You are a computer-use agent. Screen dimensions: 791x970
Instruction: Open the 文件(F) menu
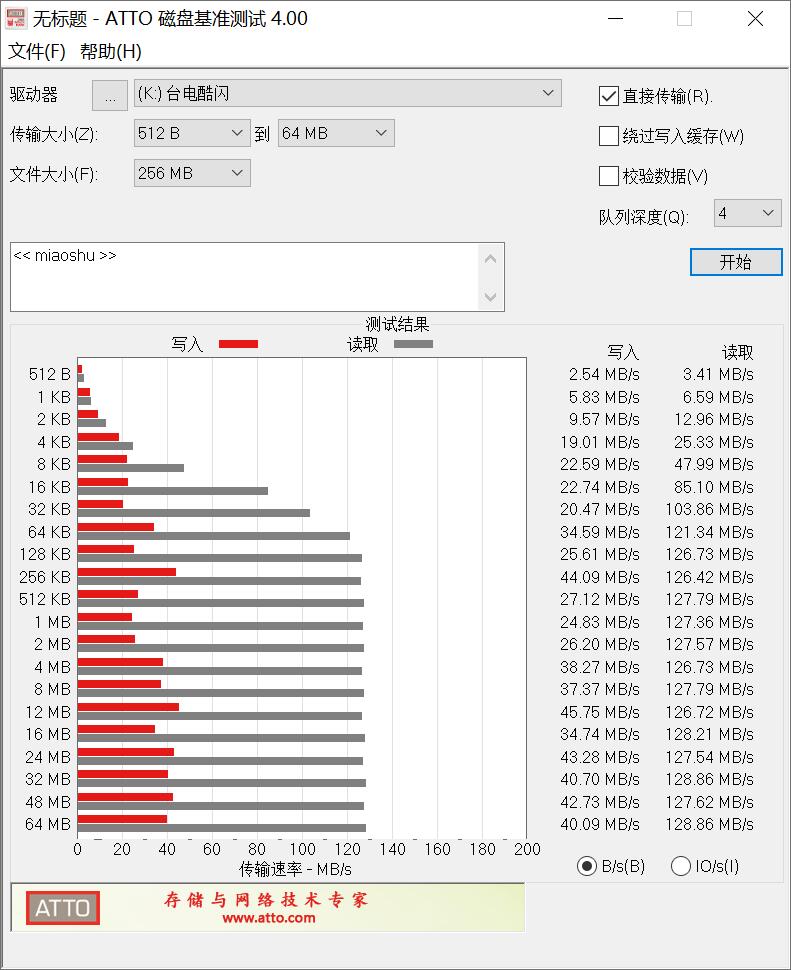tap(36, 51)
